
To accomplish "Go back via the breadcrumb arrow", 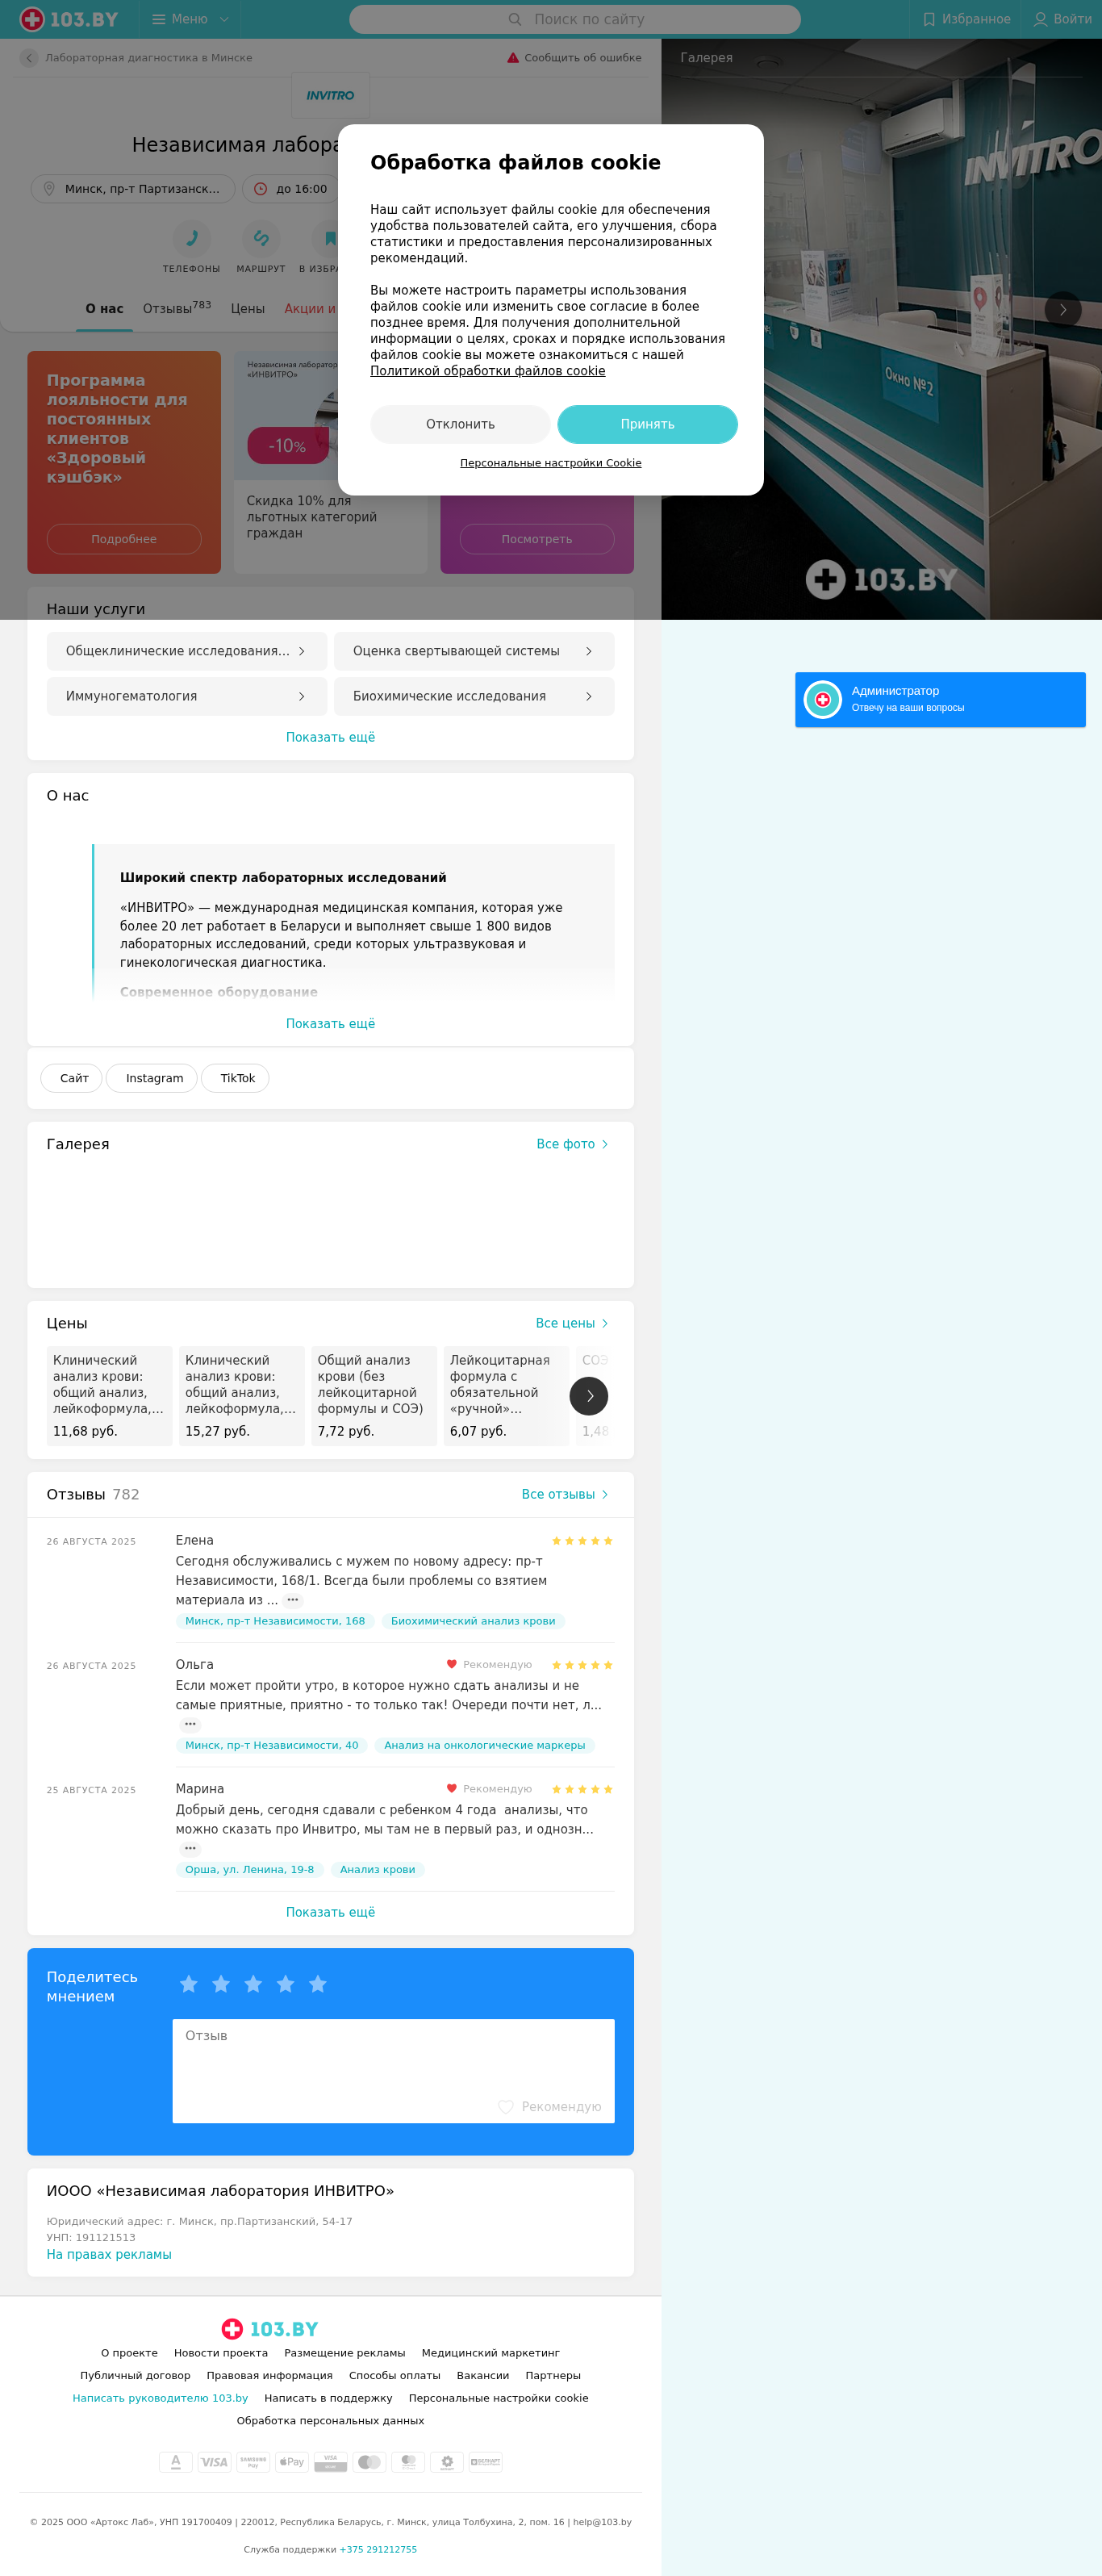I will pyautogui.click(x=29, y=58).
